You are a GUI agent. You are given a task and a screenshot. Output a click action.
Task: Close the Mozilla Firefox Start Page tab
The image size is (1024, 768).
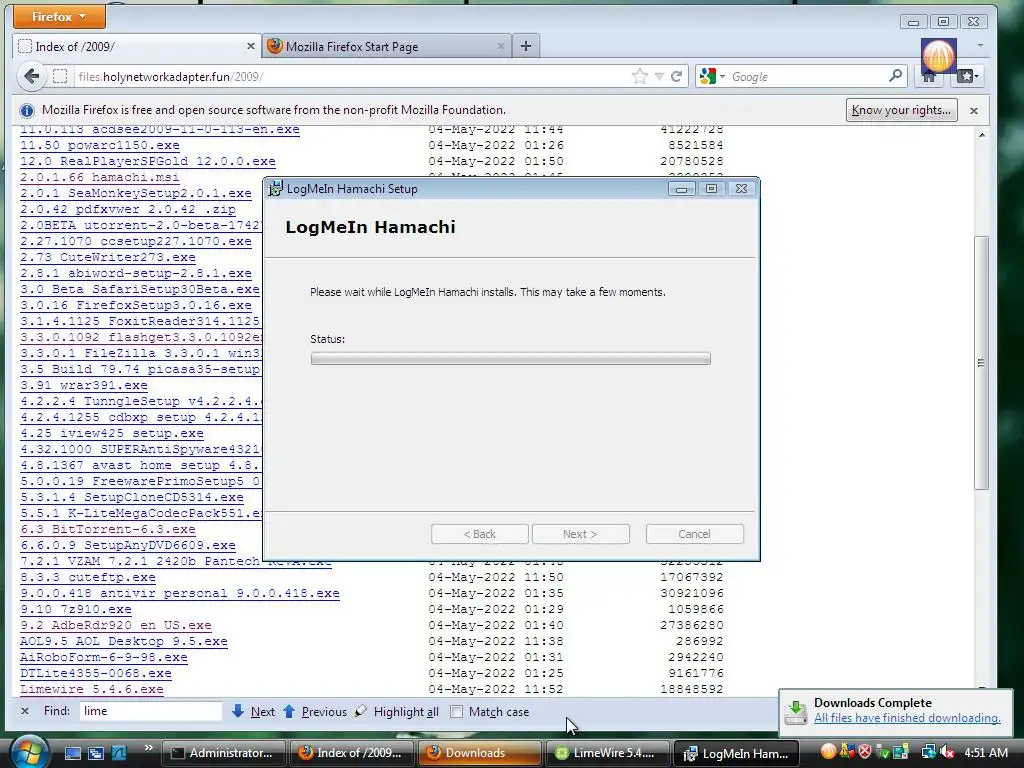[x=500, y=46]
